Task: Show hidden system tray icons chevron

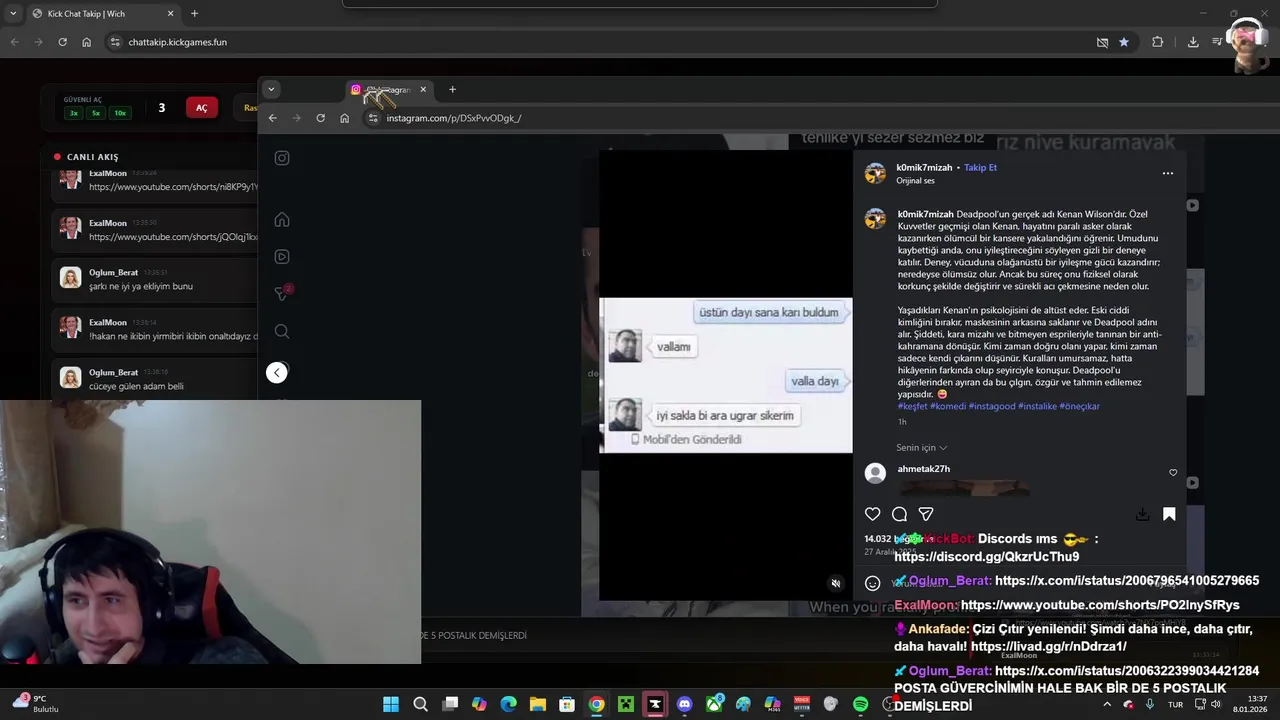Action: [x=1107, y=704]
